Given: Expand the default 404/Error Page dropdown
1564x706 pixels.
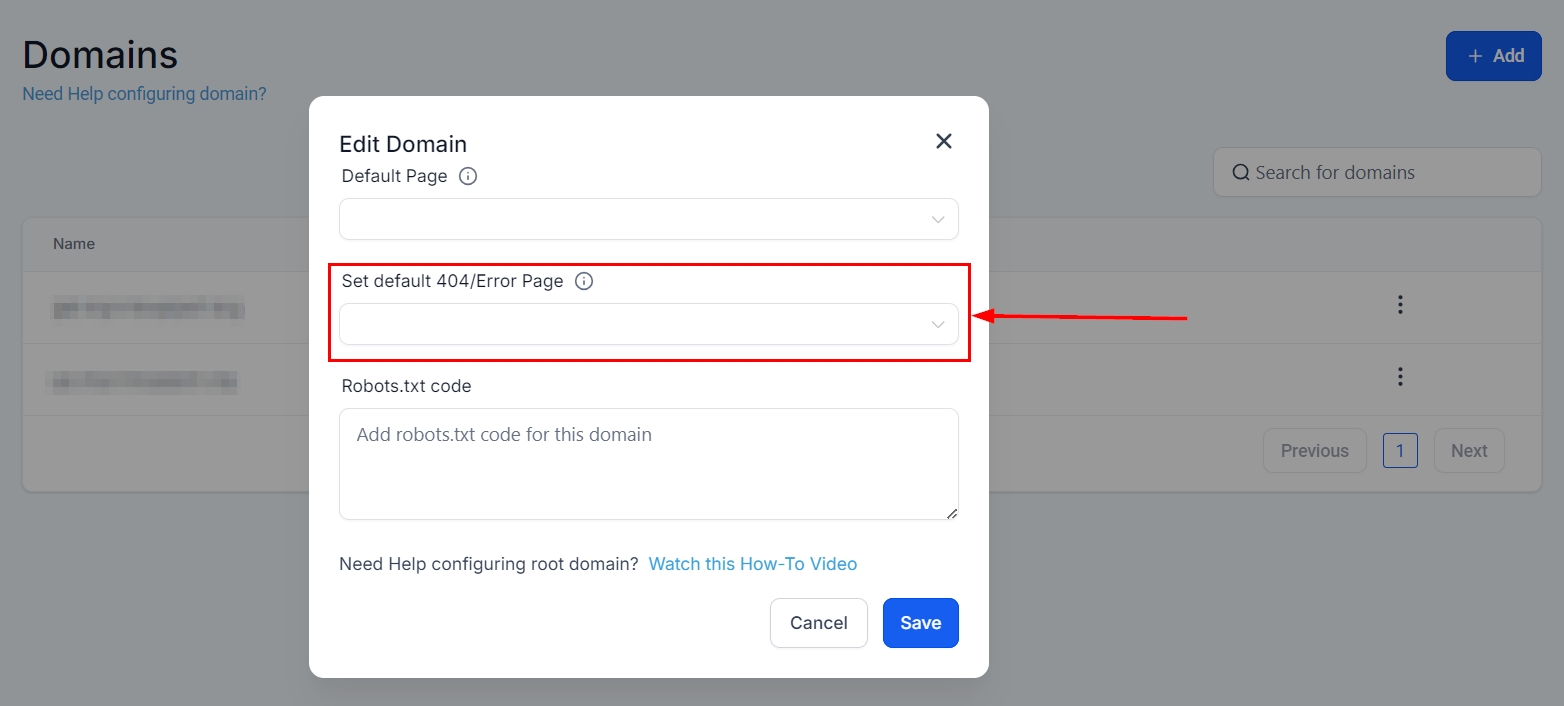Looking at the screenshot, I should tap(648, 324).
